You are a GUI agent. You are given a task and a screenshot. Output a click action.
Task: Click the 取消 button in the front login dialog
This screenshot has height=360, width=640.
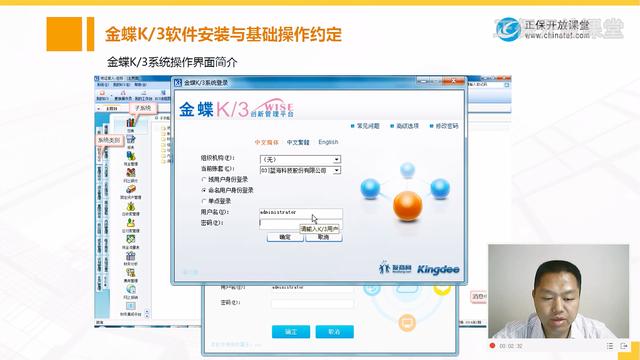[324, 238]
